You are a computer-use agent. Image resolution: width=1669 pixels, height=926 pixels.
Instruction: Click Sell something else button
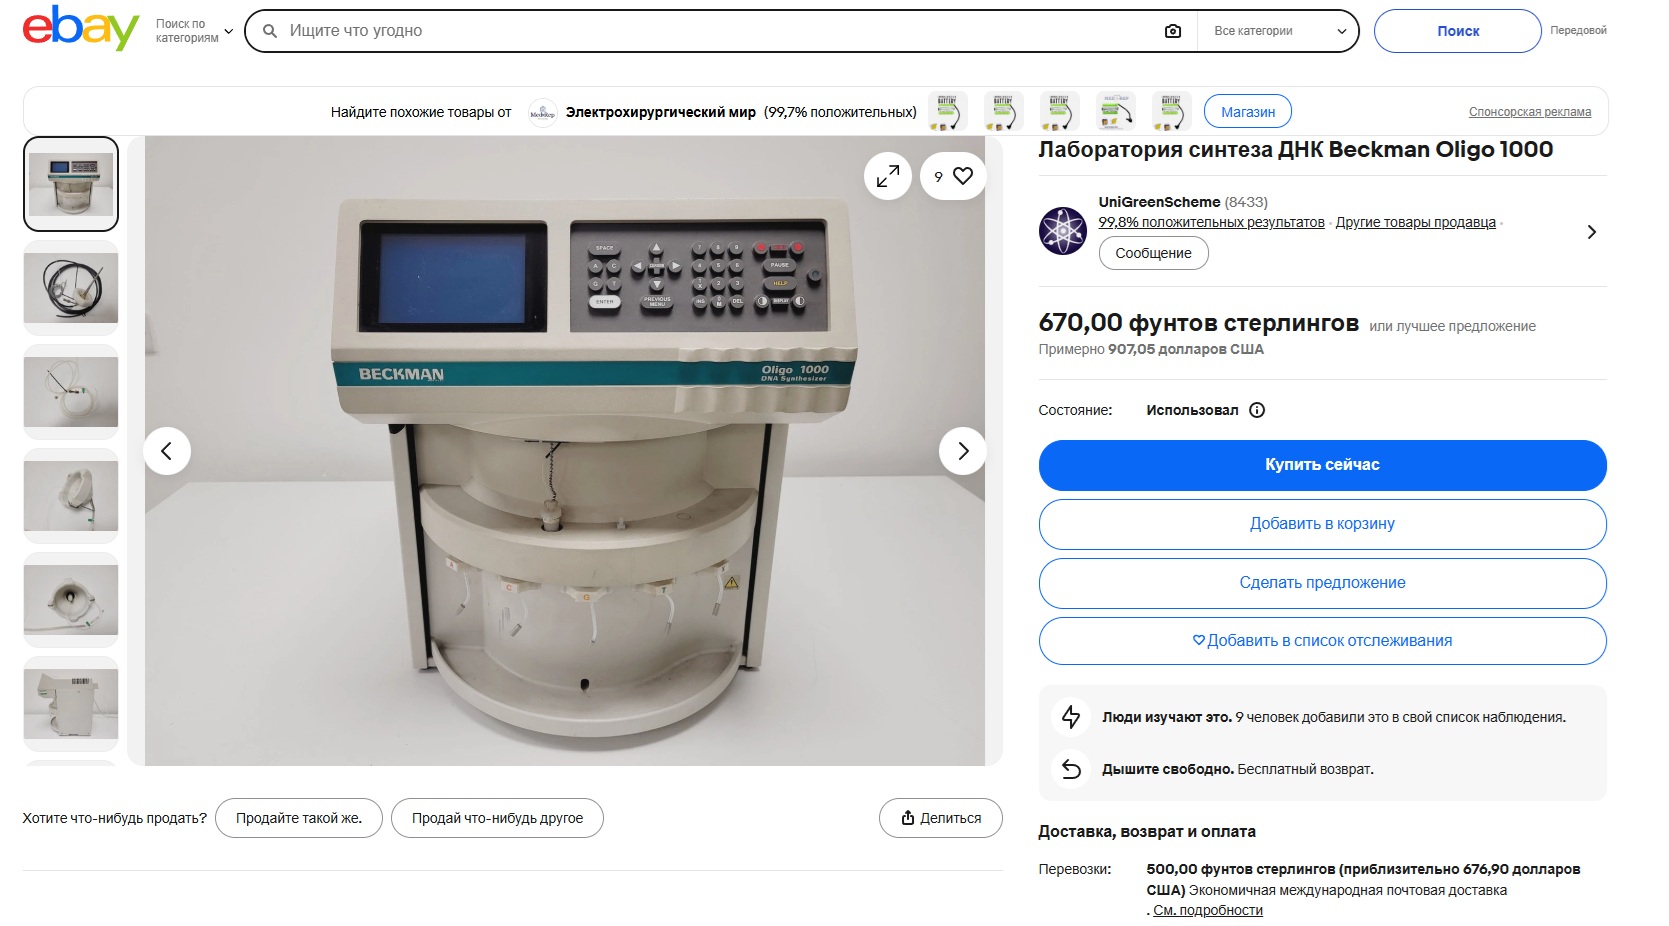(497, 818)
